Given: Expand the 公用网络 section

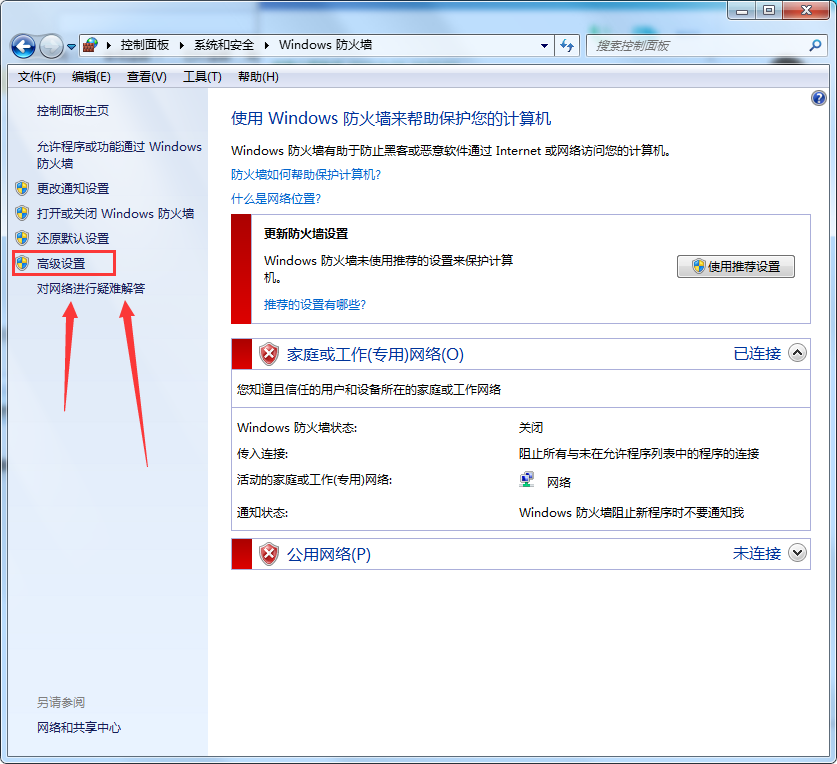Looking at the screenshot, I should [x=797, y=553].
